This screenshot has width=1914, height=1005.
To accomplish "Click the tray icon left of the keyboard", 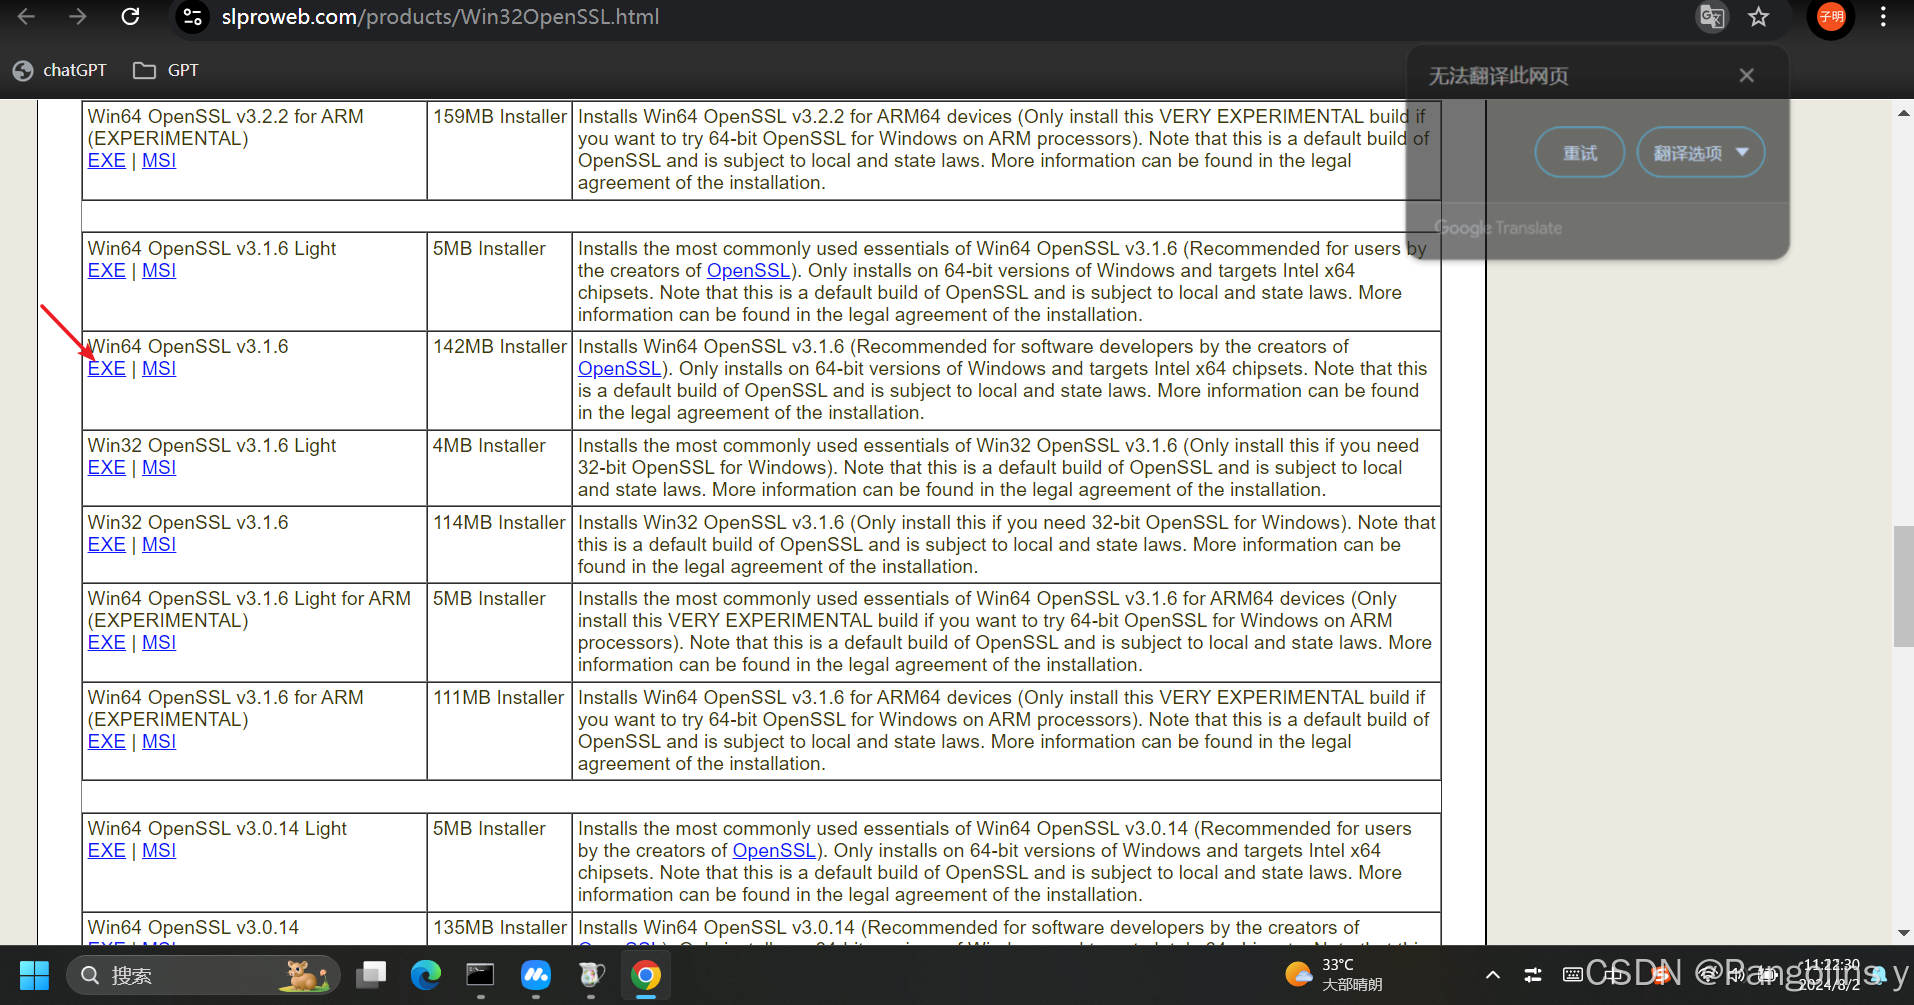I will [x=1533, y=975].
